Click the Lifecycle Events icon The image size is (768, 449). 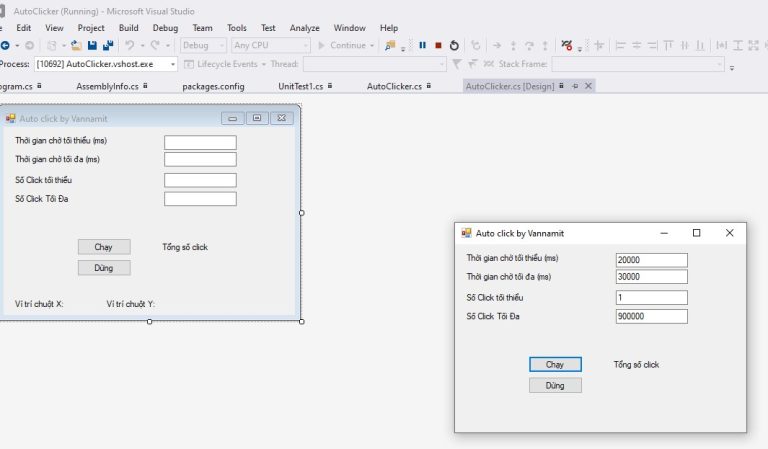(x=189, y=64)
